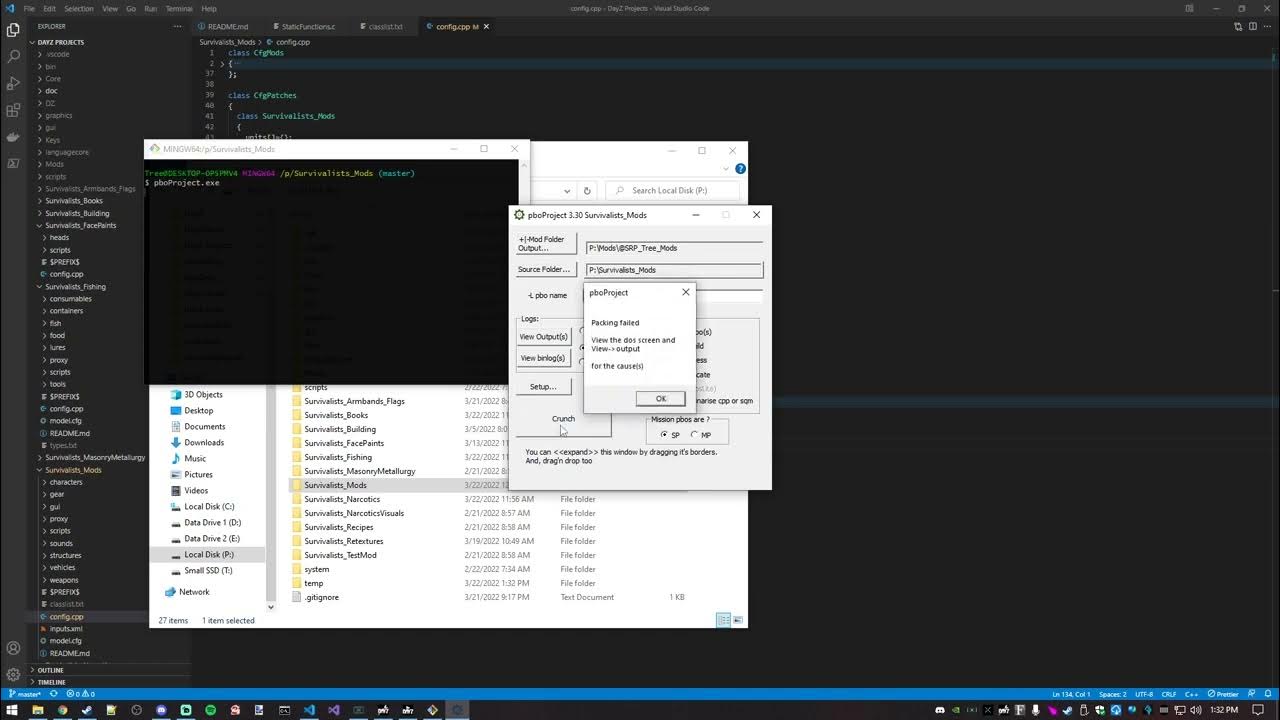Open Discord from the taskbar

click(161, 710)
